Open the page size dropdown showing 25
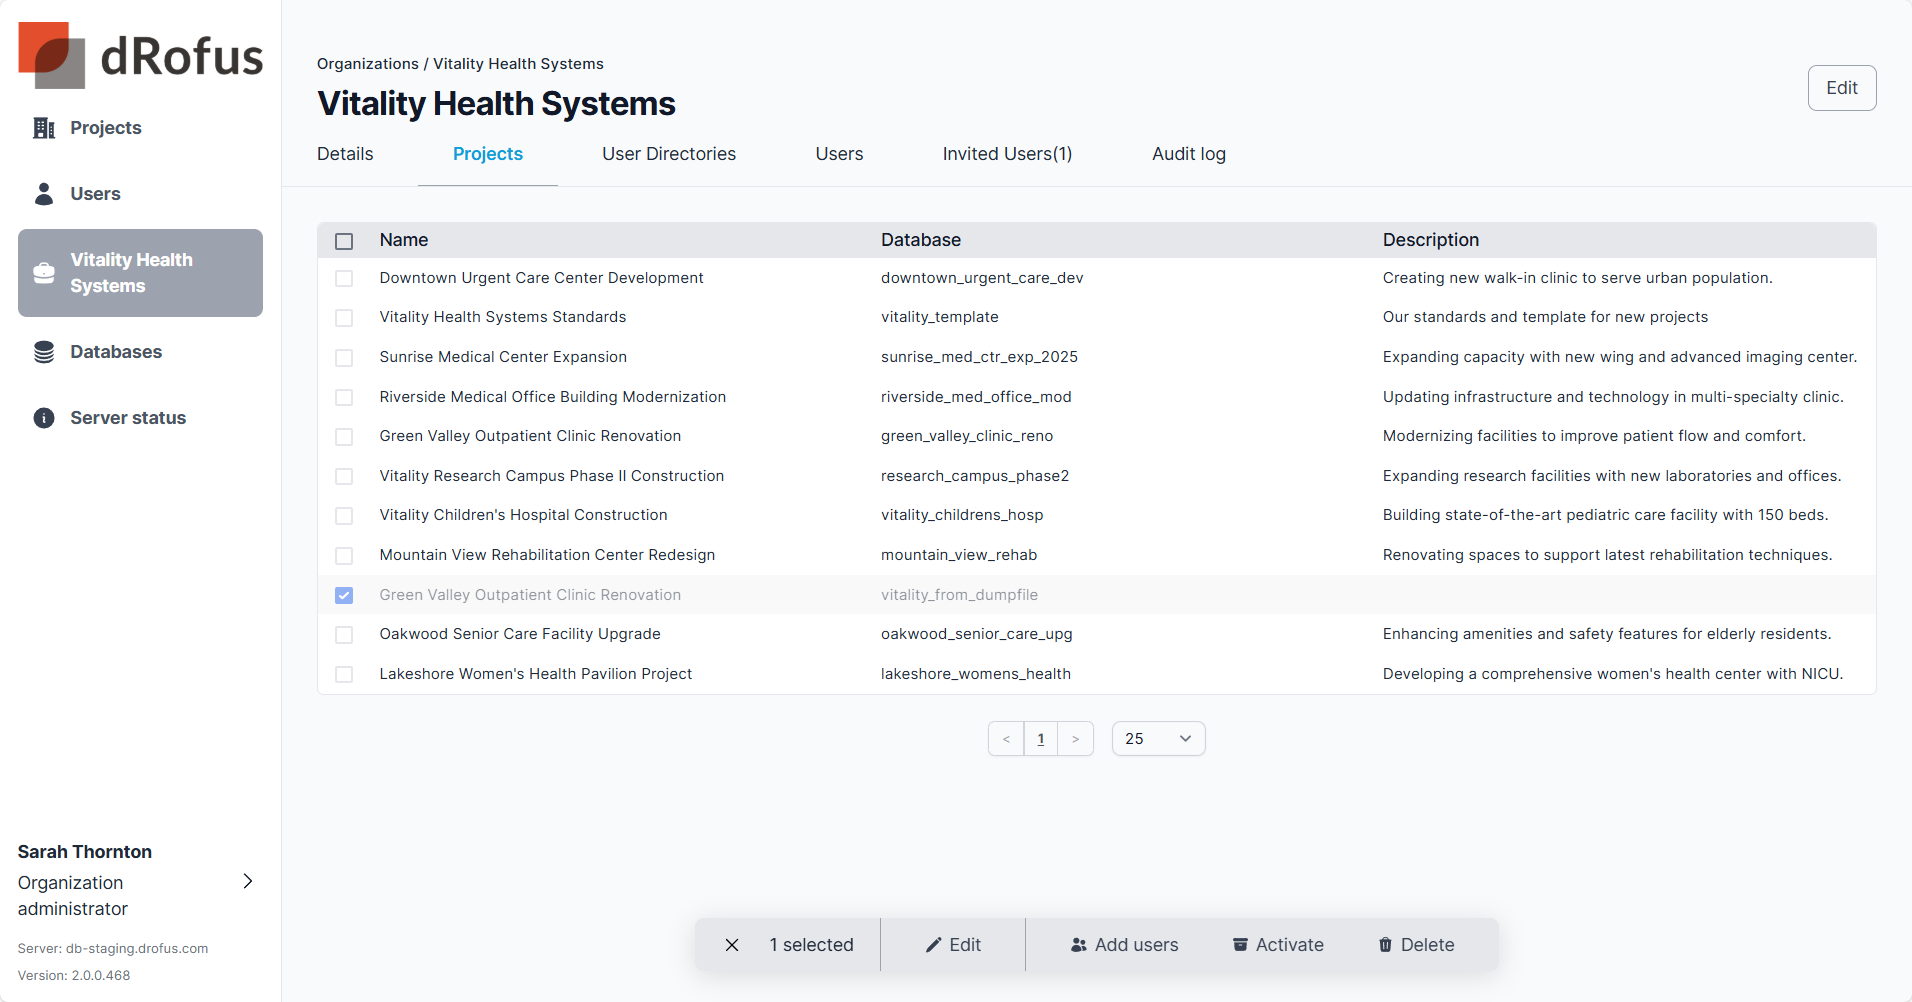 (1158, 739)
